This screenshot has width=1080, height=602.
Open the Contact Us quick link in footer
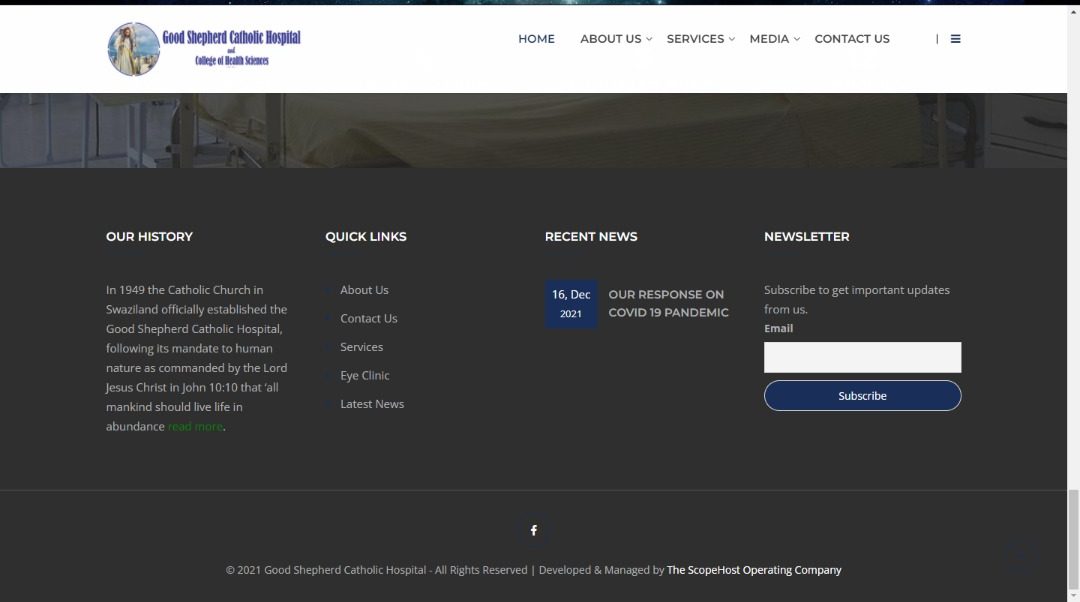[x=368, y=319]
